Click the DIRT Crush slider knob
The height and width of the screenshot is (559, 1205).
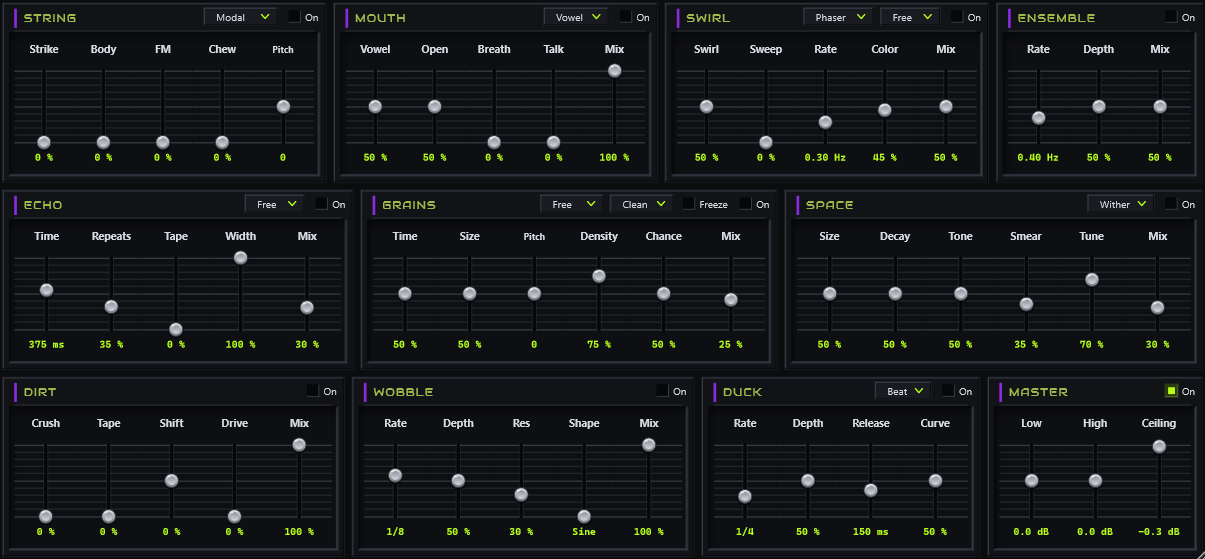tap(45, 516)
